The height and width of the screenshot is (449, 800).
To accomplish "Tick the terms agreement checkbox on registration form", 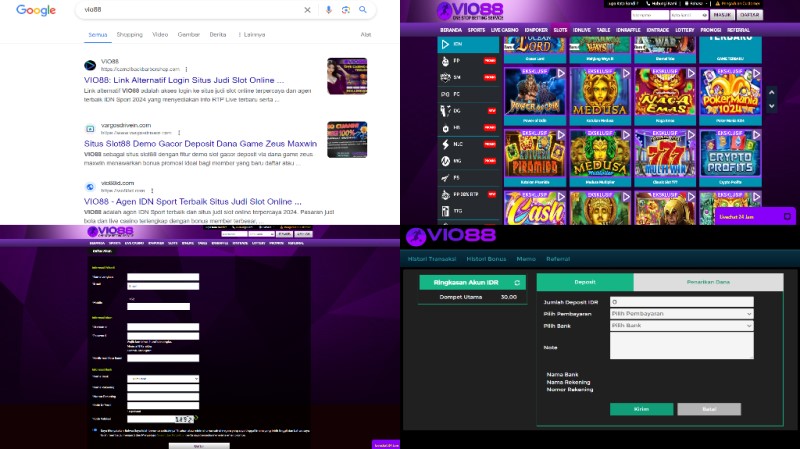I will point(95,430).
